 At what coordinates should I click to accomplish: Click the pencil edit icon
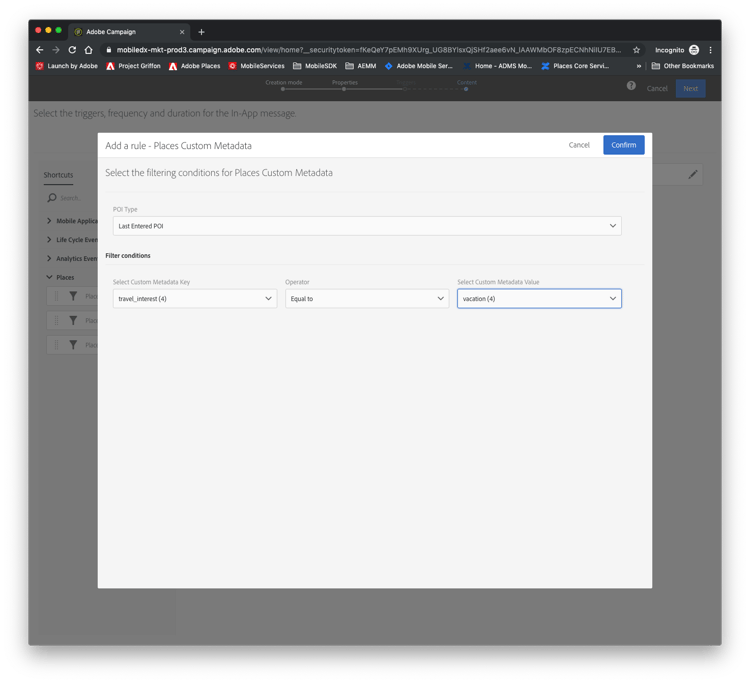(693, 175)
